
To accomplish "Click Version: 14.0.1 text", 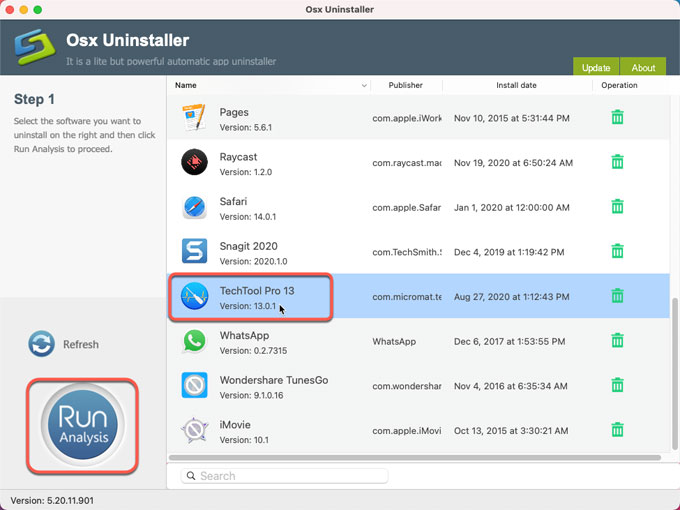I will (248, 217).
